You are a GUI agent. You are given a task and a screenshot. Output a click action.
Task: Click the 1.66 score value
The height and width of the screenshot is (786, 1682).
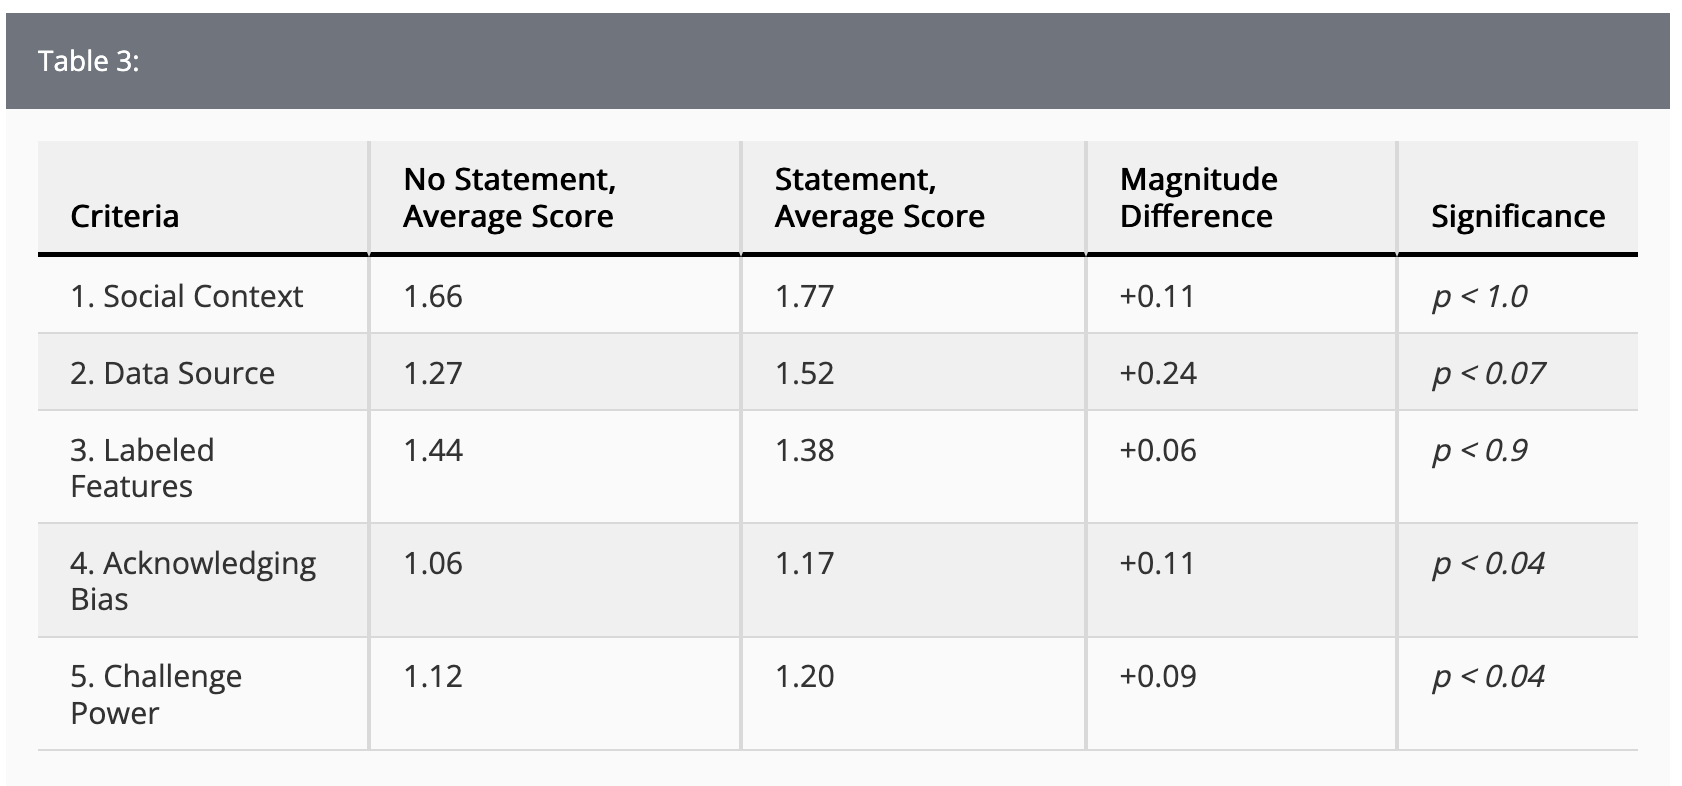[433, 296]
